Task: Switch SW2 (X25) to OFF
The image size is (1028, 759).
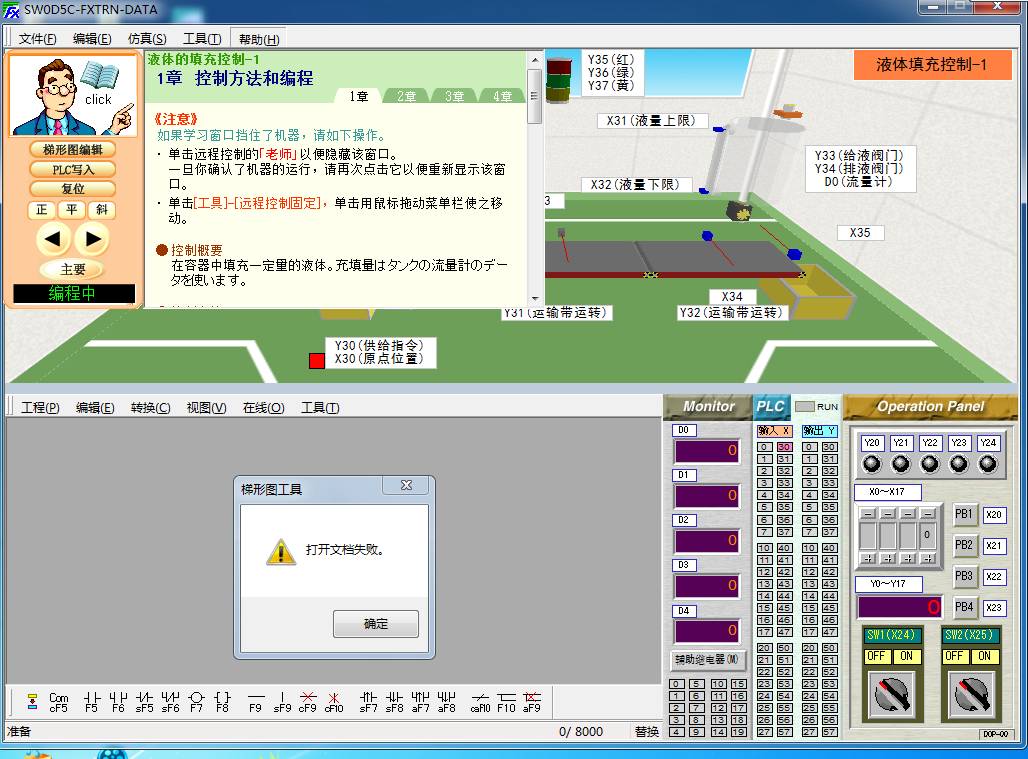Action: 954,656
